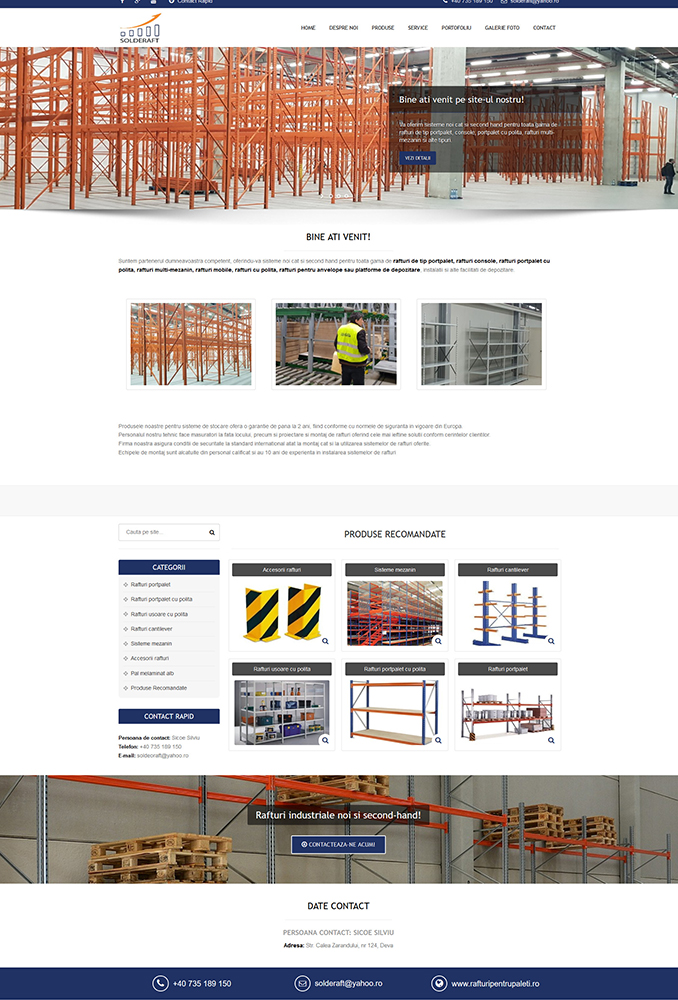Click zoom icon on Rafturi cantilever product

click(551, 642)
